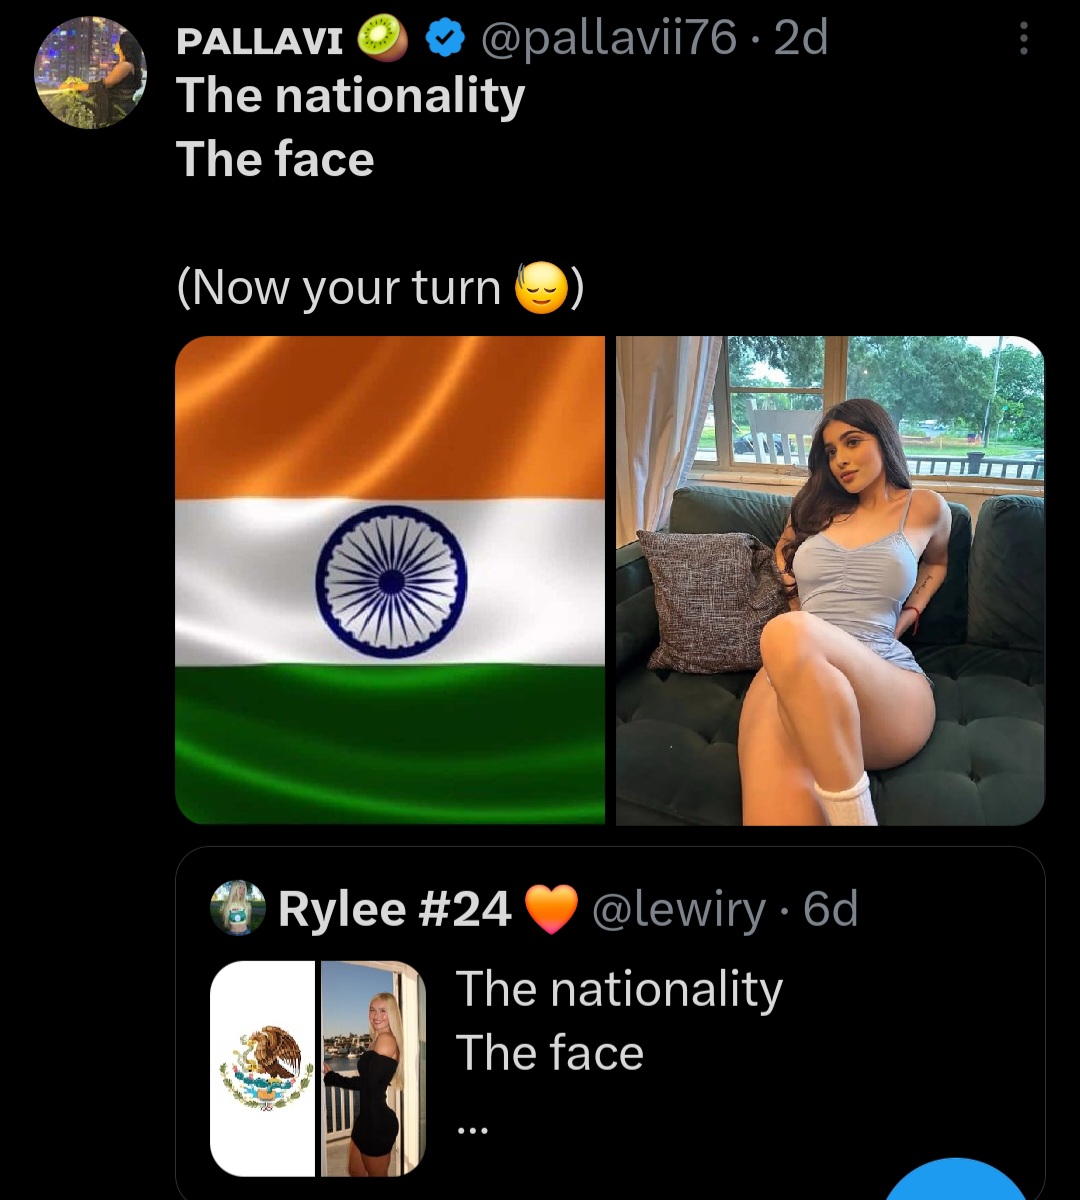Image resolution: width=1080 pixels, height=1200 pixels.
Task: Expand the truncated quoted tweet ellipsis
Action: [x=472, y=1130]
